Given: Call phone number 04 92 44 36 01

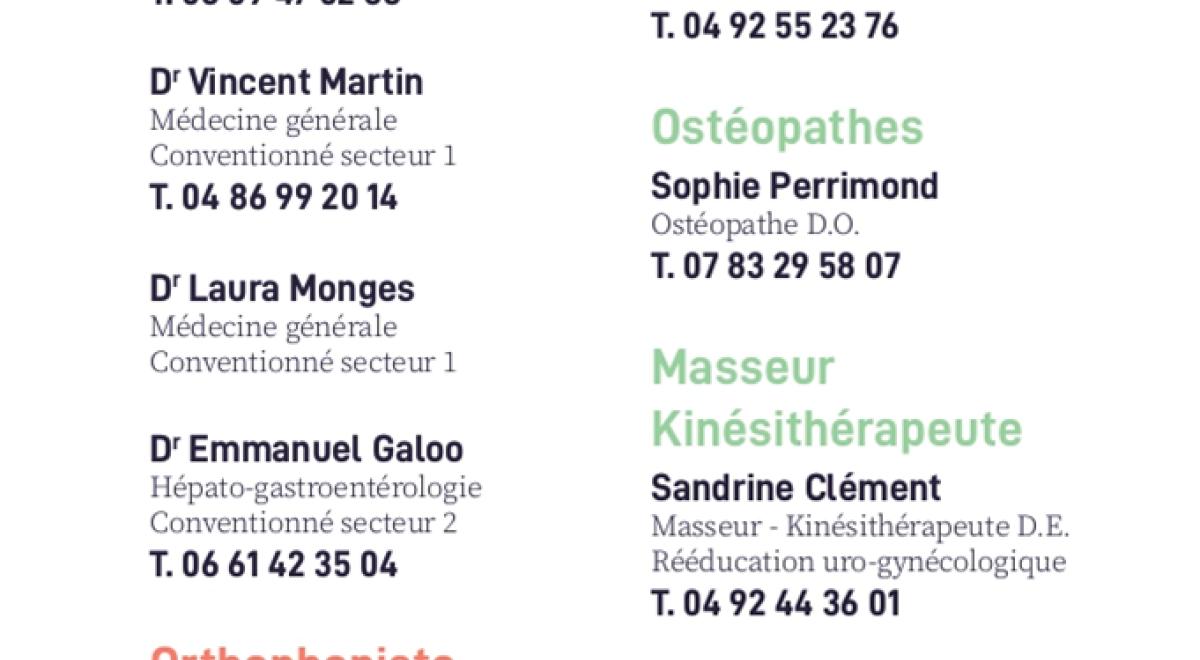Looking at the screenshot, I should click(776, 604).
